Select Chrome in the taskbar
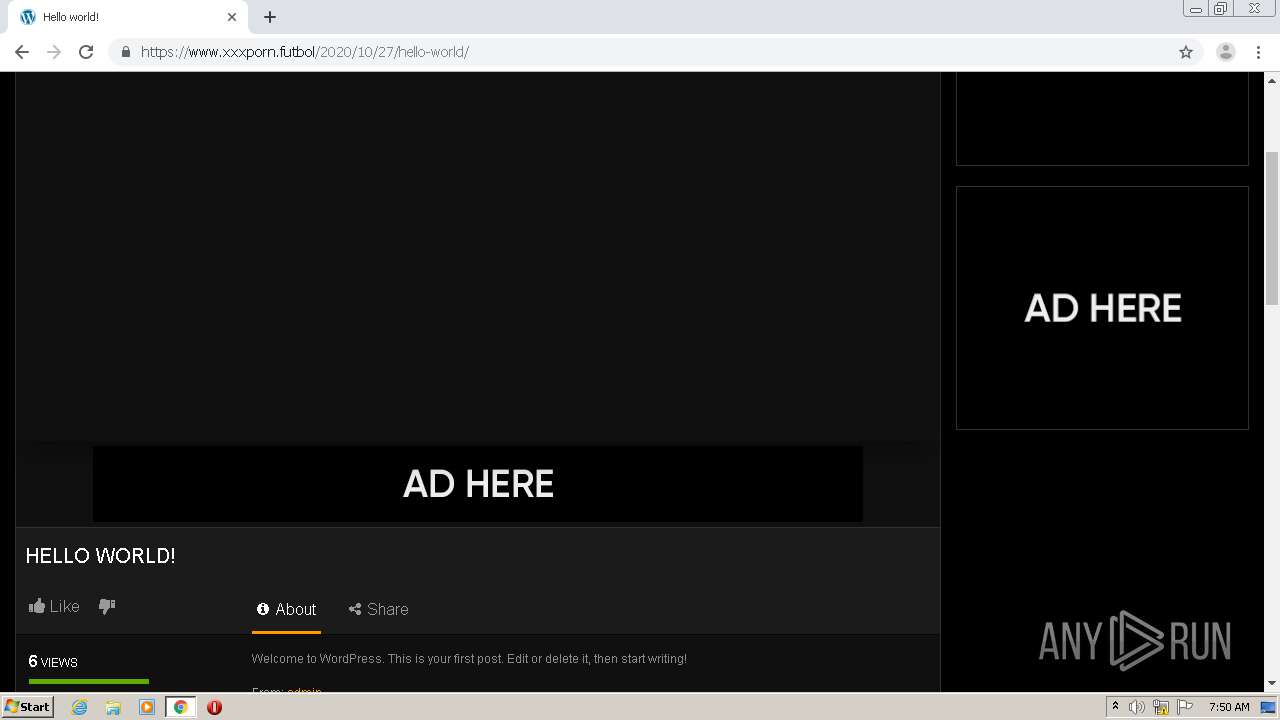Image resolution: width=1280 pixels, height=720 pixels. point(181,707)
